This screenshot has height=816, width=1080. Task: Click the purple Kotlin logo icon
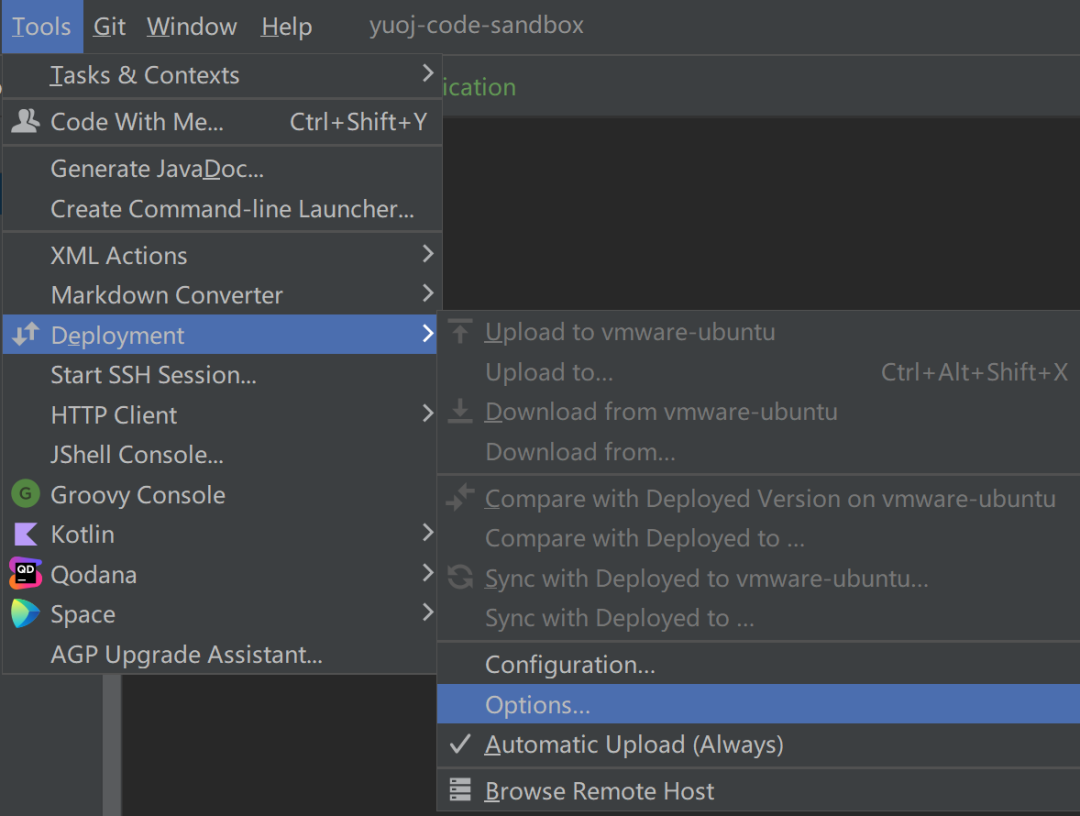click(25, 534)
